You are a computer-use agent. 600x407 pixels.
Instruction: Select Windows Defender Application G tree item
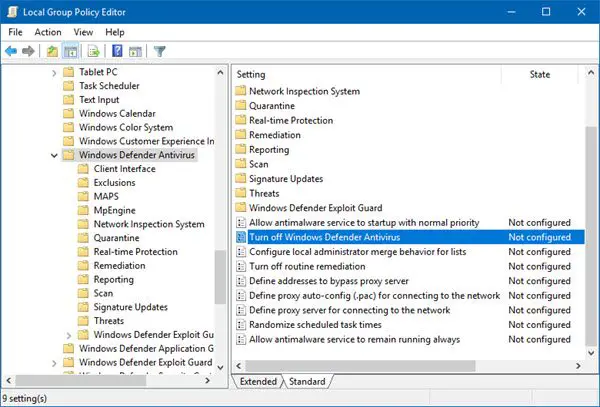[146, 348]
